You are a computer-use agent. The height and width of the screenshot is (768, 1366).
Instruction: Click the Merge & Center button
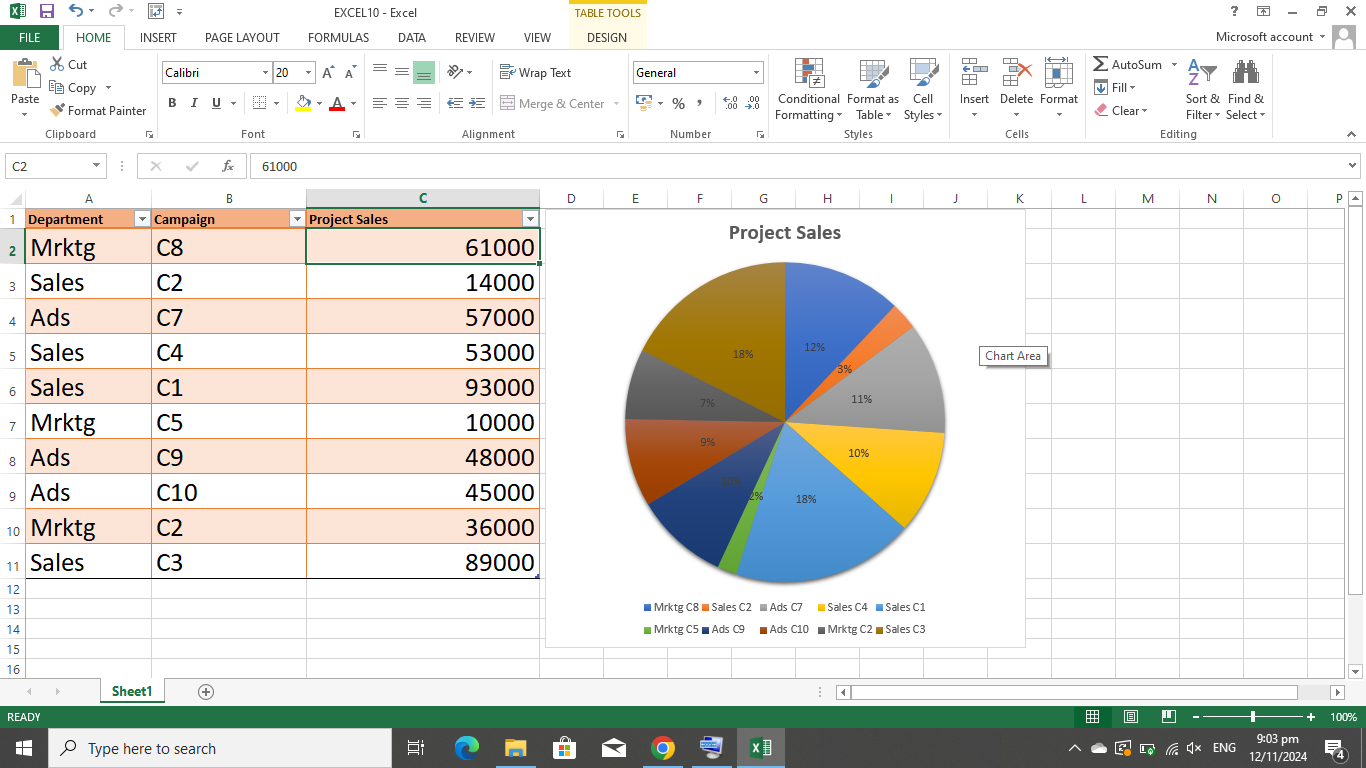coord(553,103)
